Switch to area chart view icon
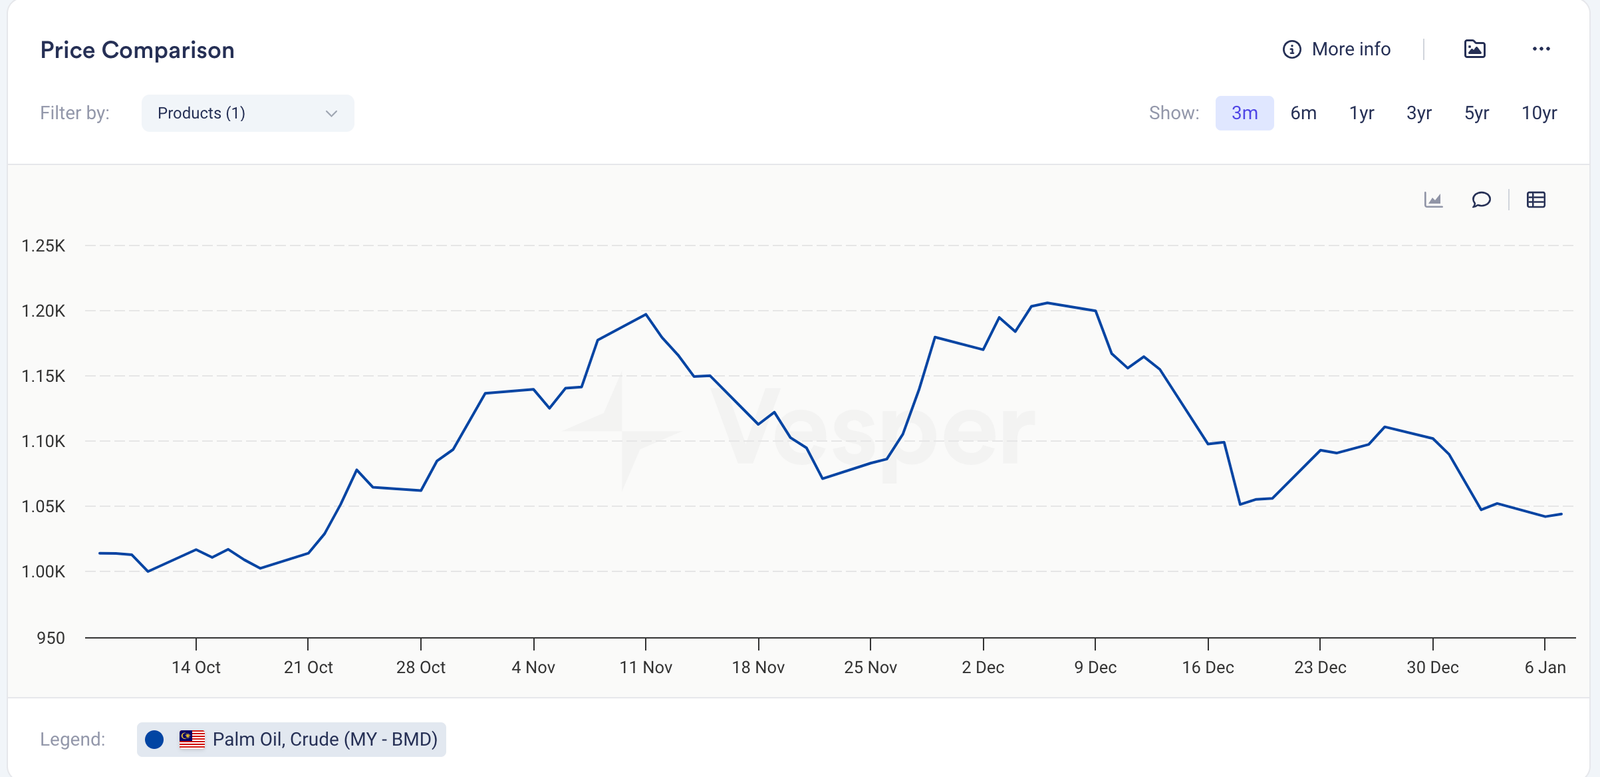1600x777 pixels. click(1433, 200)
